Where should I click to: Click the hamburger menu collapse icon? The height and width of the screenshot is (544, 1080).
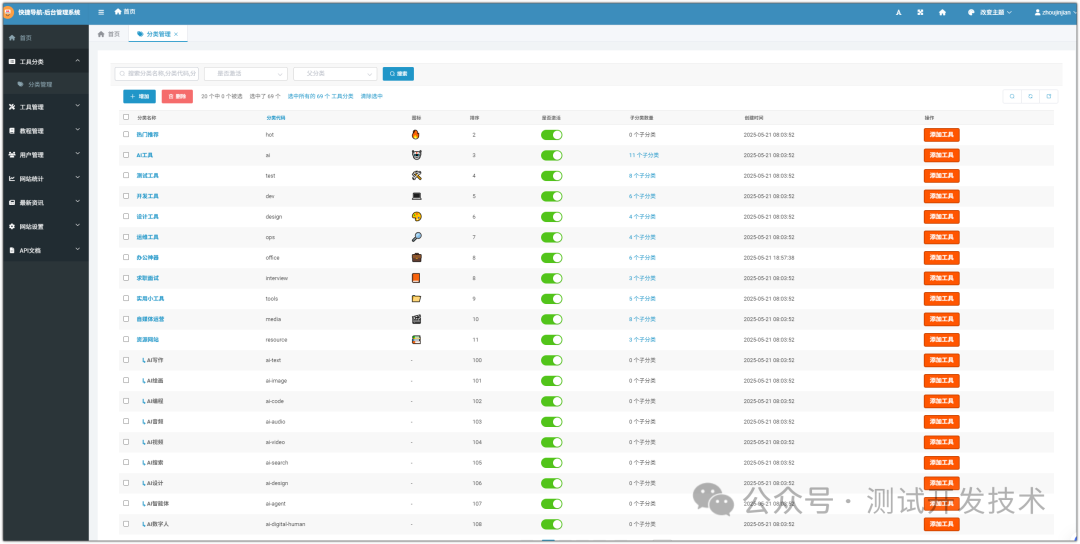101,12
